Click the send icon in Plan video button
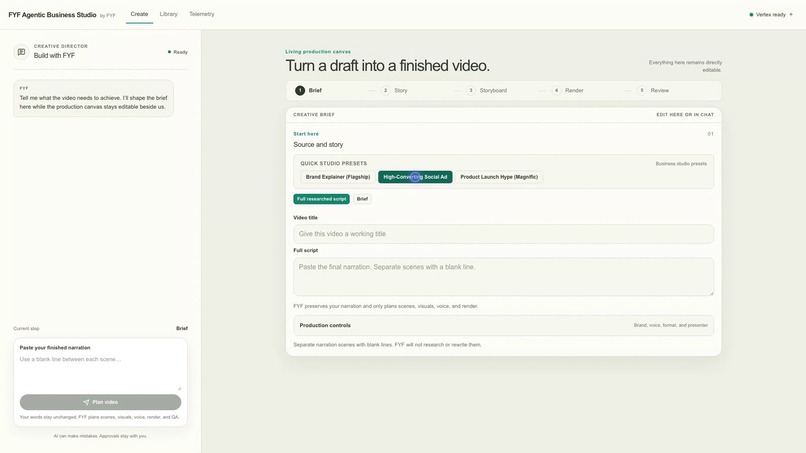 pos(86,402)
